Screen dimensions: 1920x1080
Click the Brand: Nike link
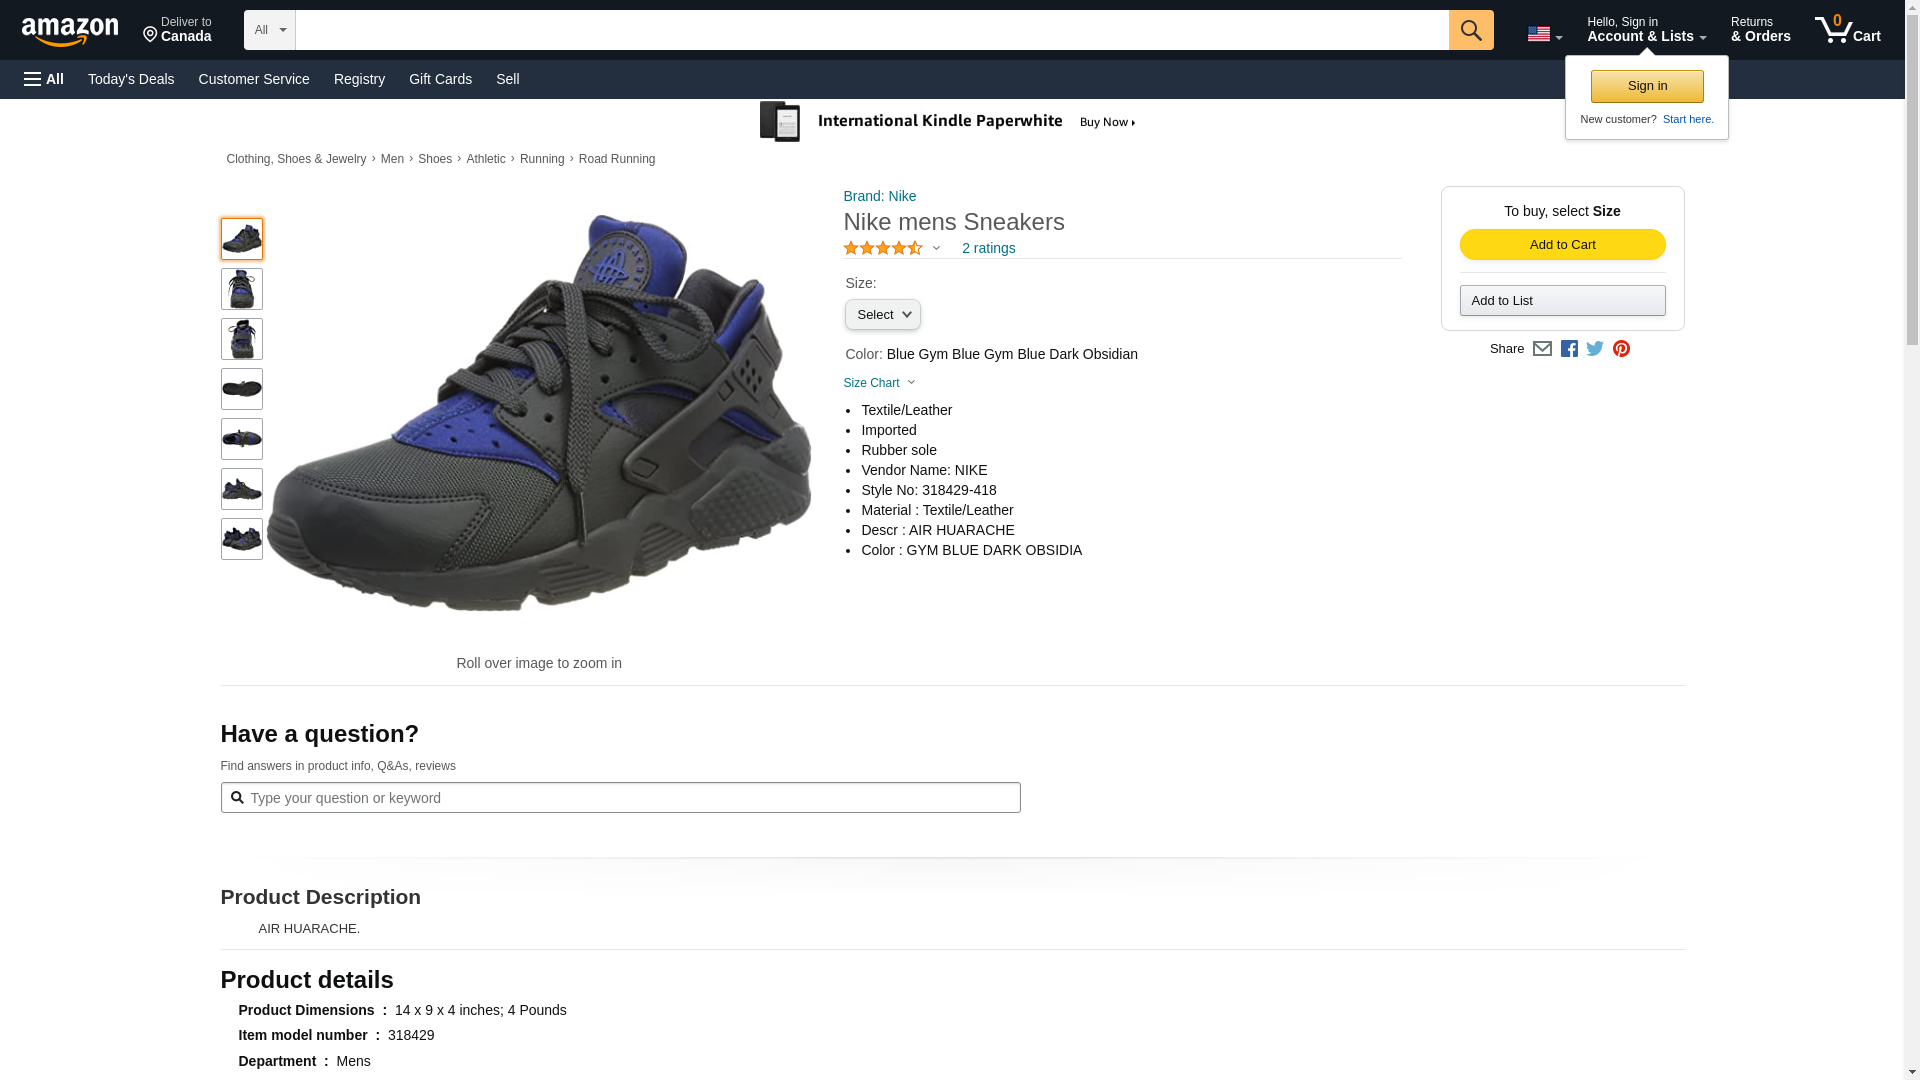pyautogui.click(x=879, y=196)
